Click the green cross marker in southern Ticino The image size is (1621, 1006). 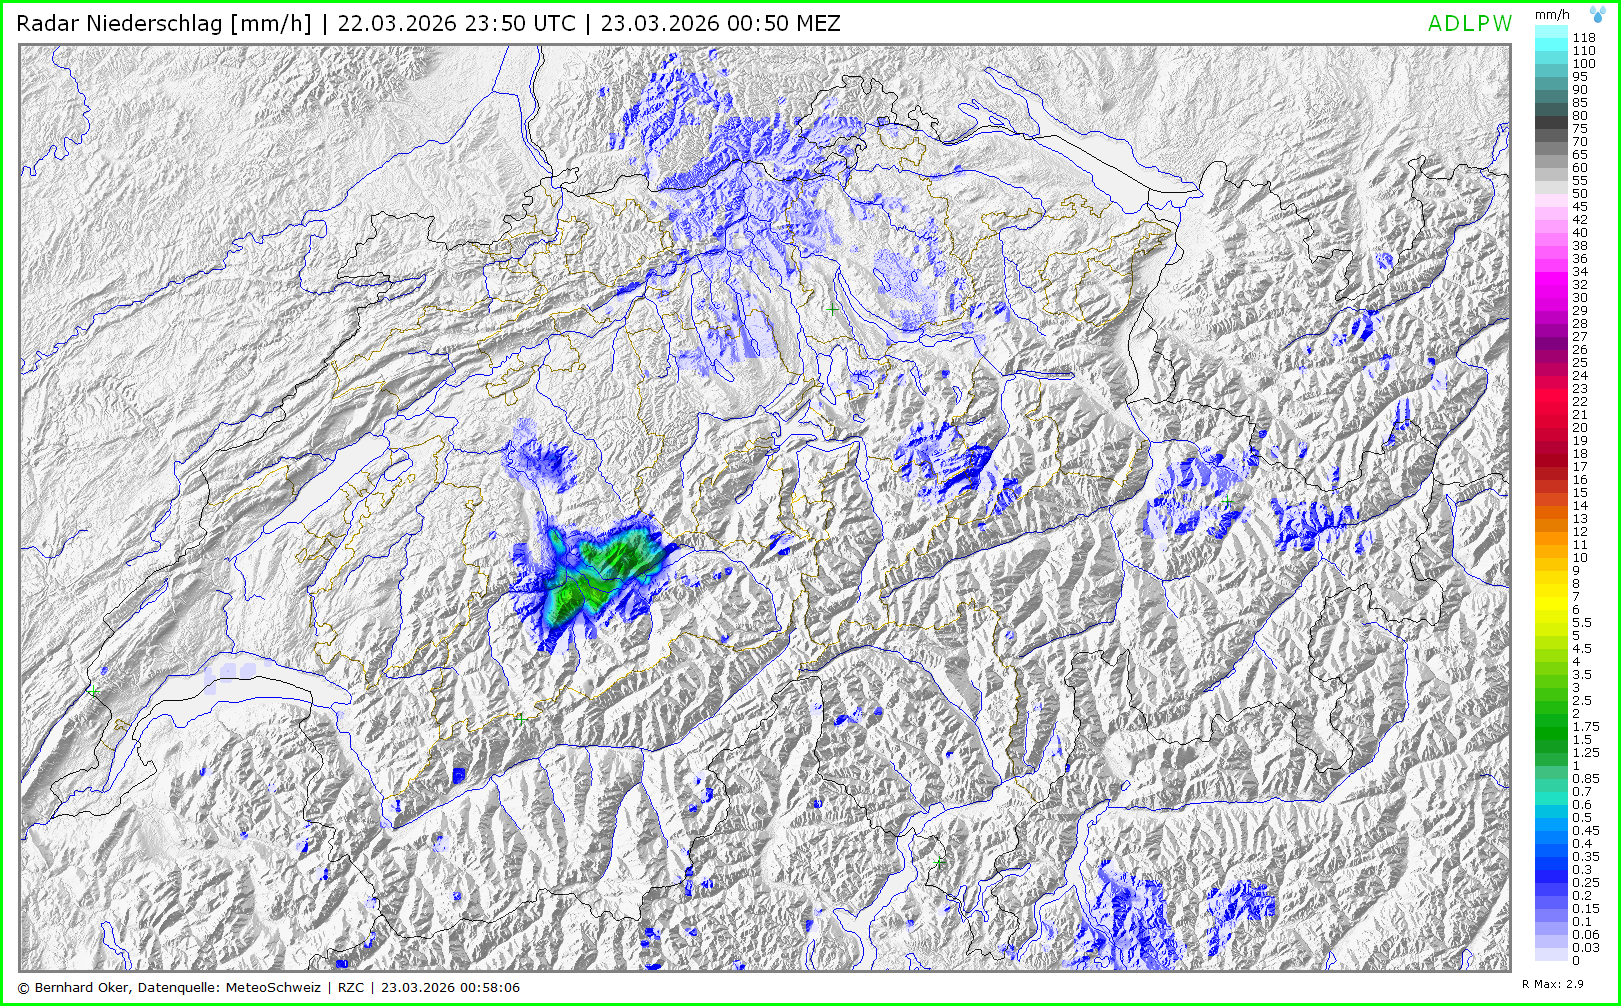[938, 861]
